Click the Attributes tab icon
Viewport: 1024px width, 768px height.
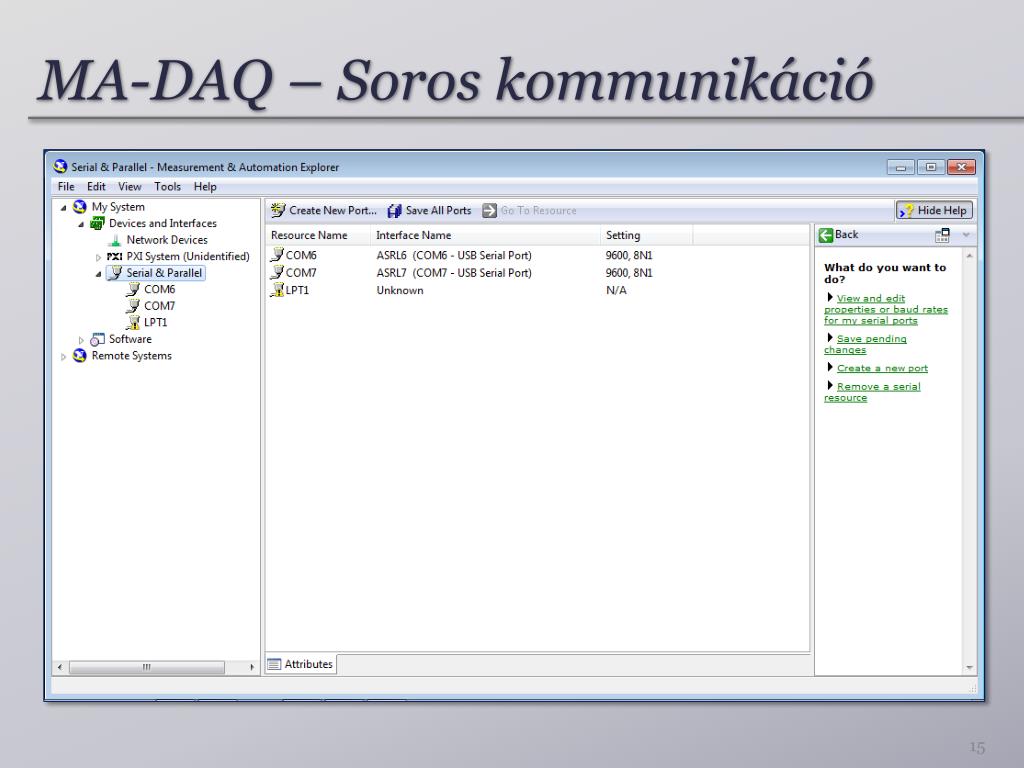[274, 664]
